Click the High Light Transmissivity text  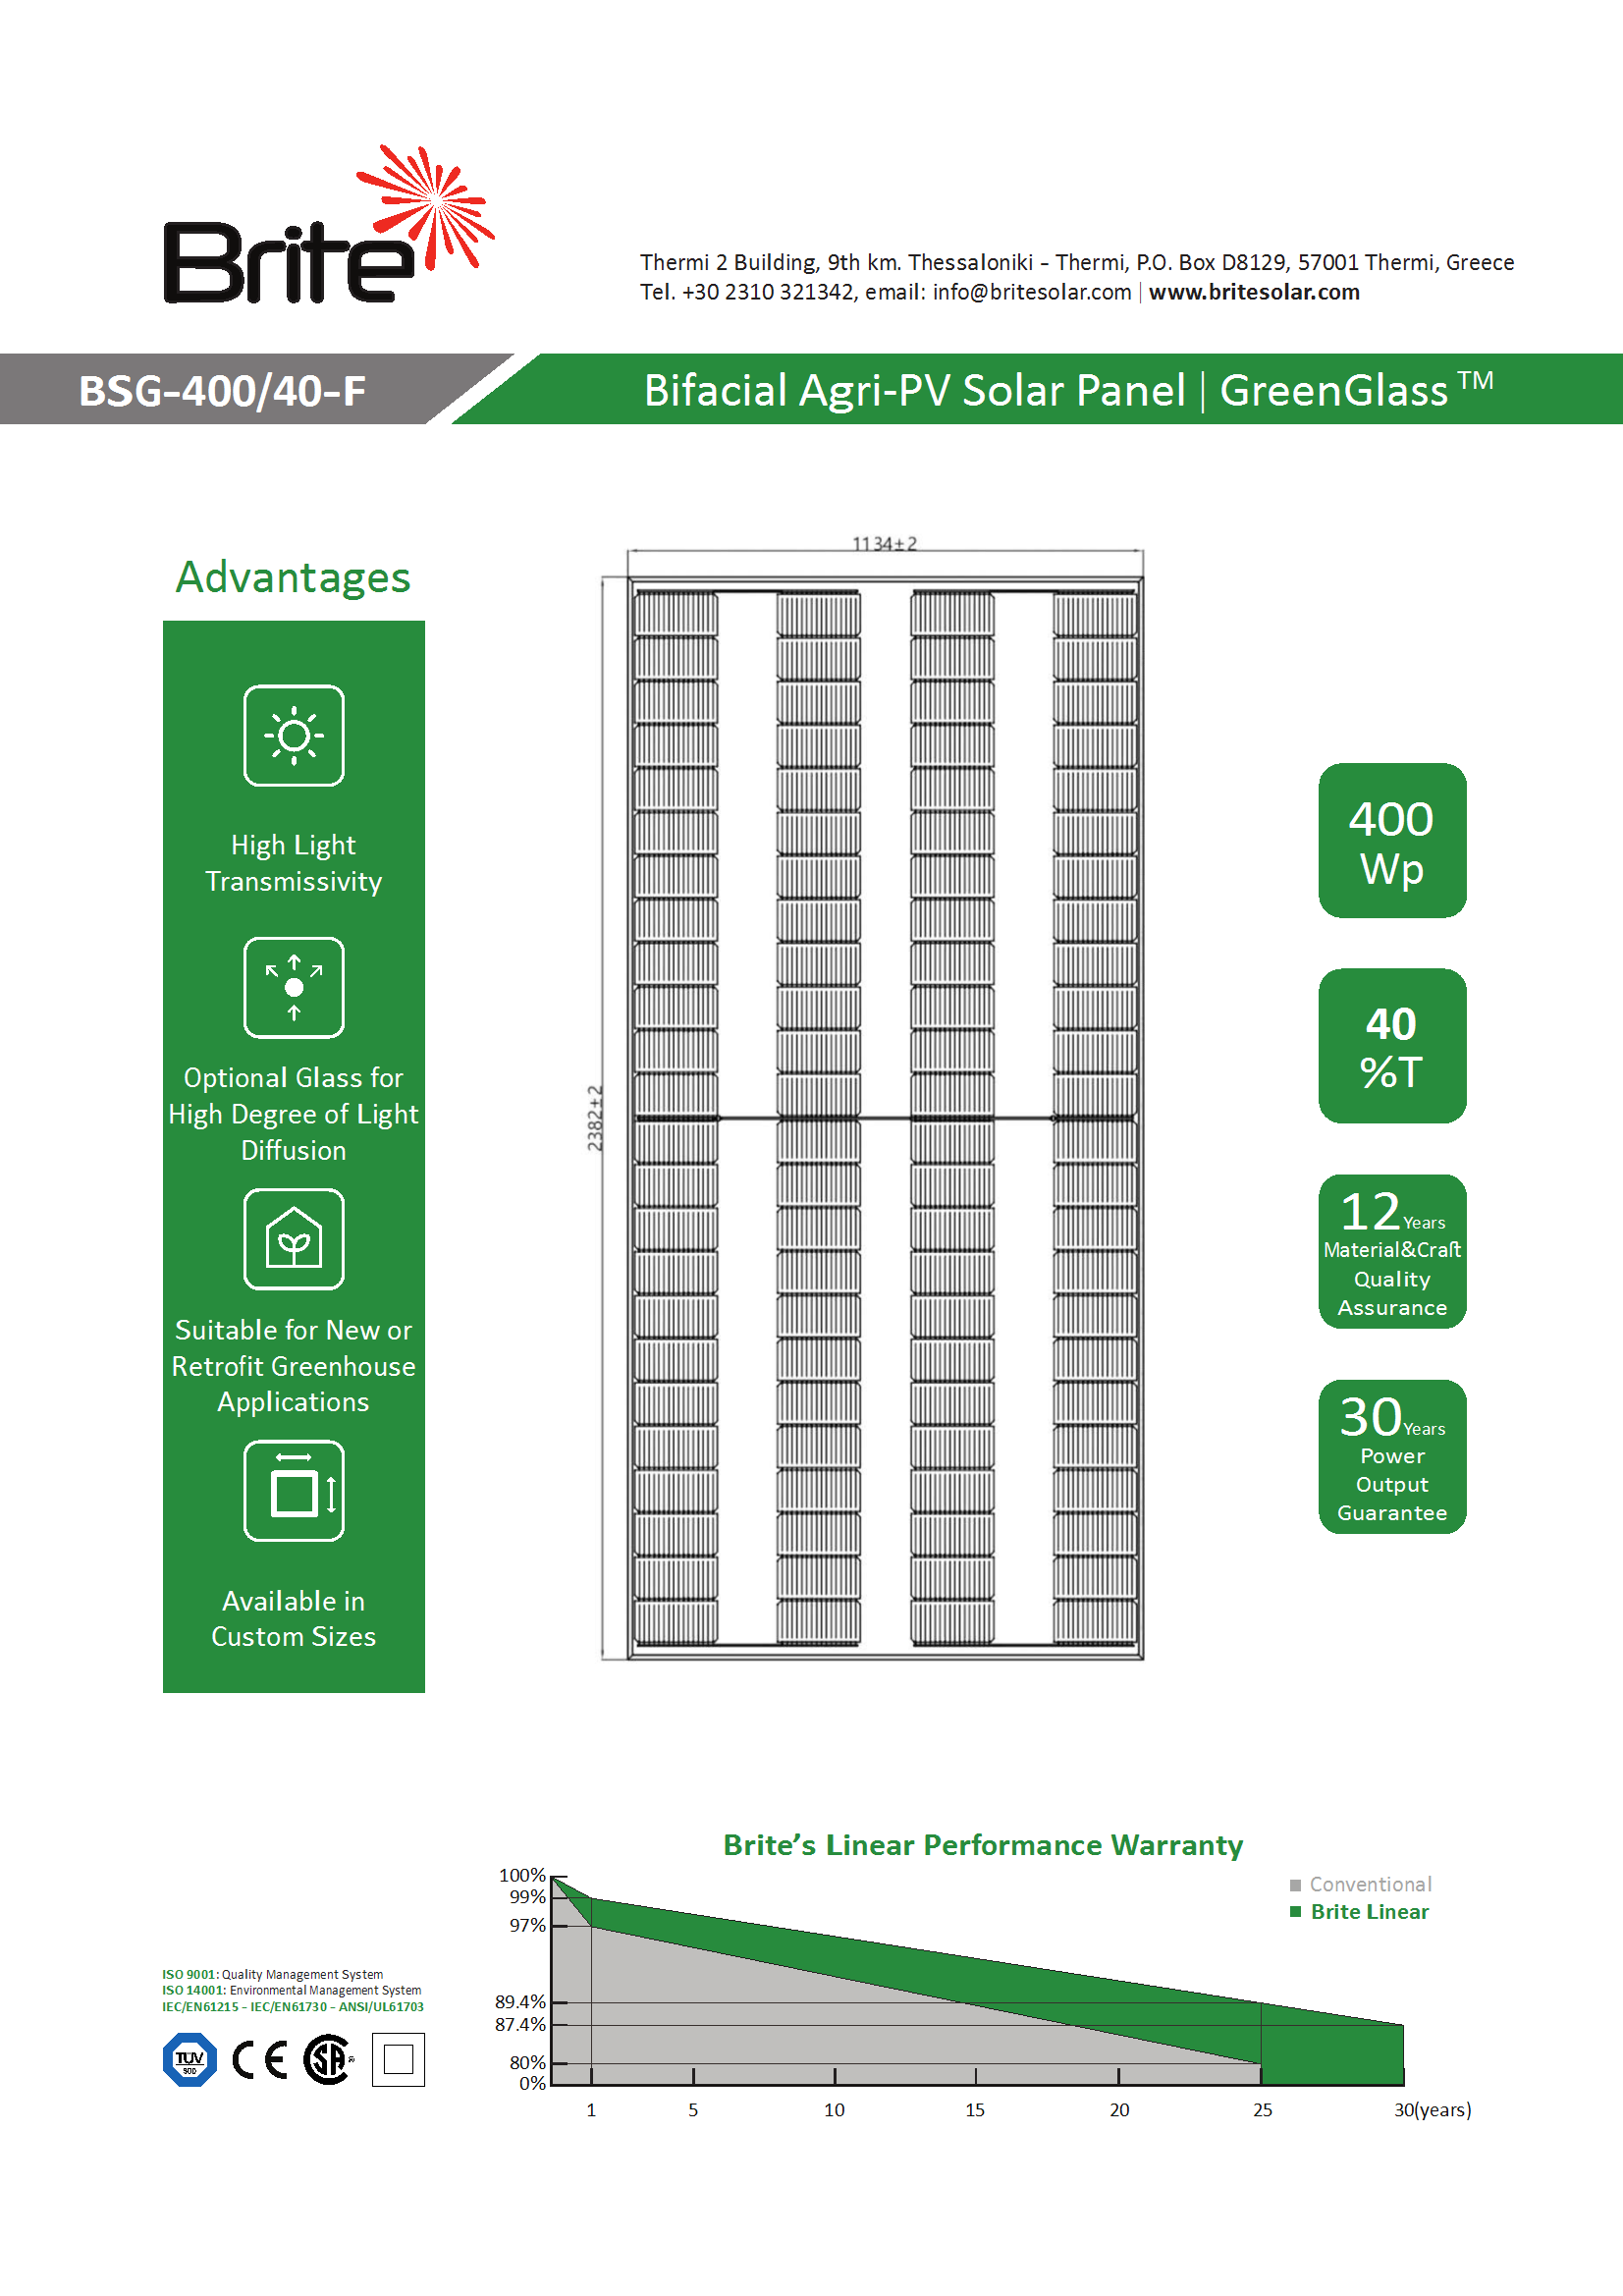click(293, 863)
